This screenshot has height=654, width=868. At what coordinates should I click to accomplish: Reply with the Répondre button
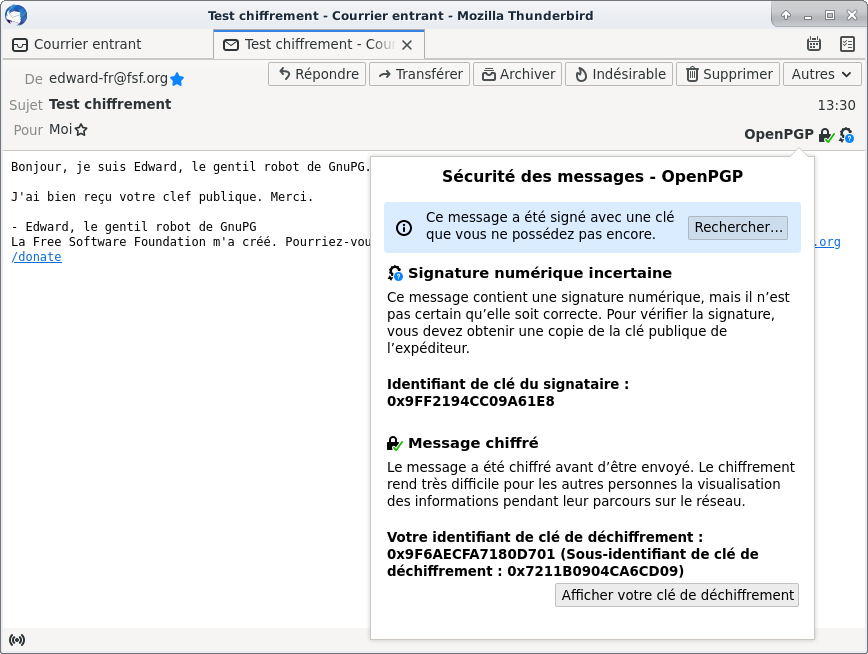(317, 74)
